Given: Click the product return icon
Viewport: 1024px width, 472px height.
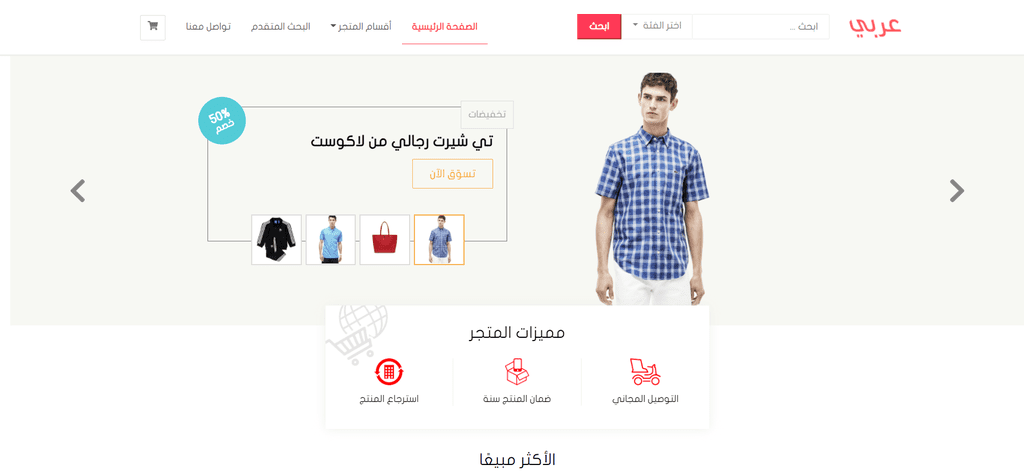Looking at the screenshot, I should click(x=389, y=372).
